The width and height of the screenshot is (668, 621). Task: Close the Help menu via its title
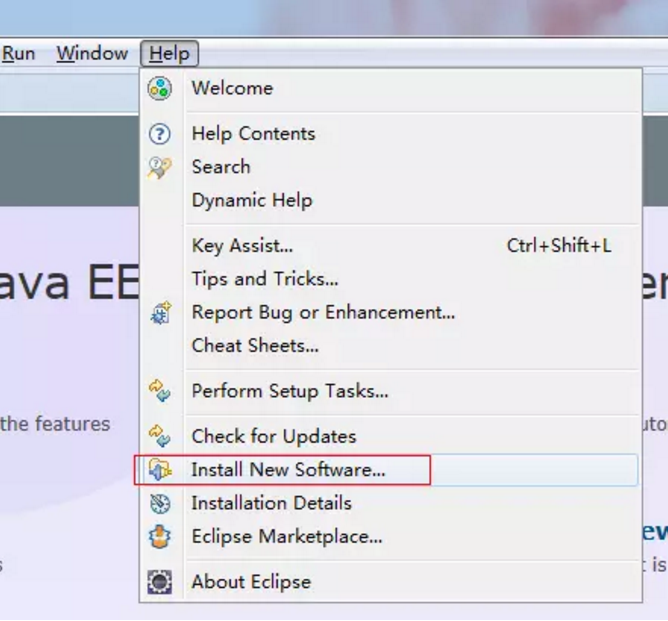pos(169,54)
